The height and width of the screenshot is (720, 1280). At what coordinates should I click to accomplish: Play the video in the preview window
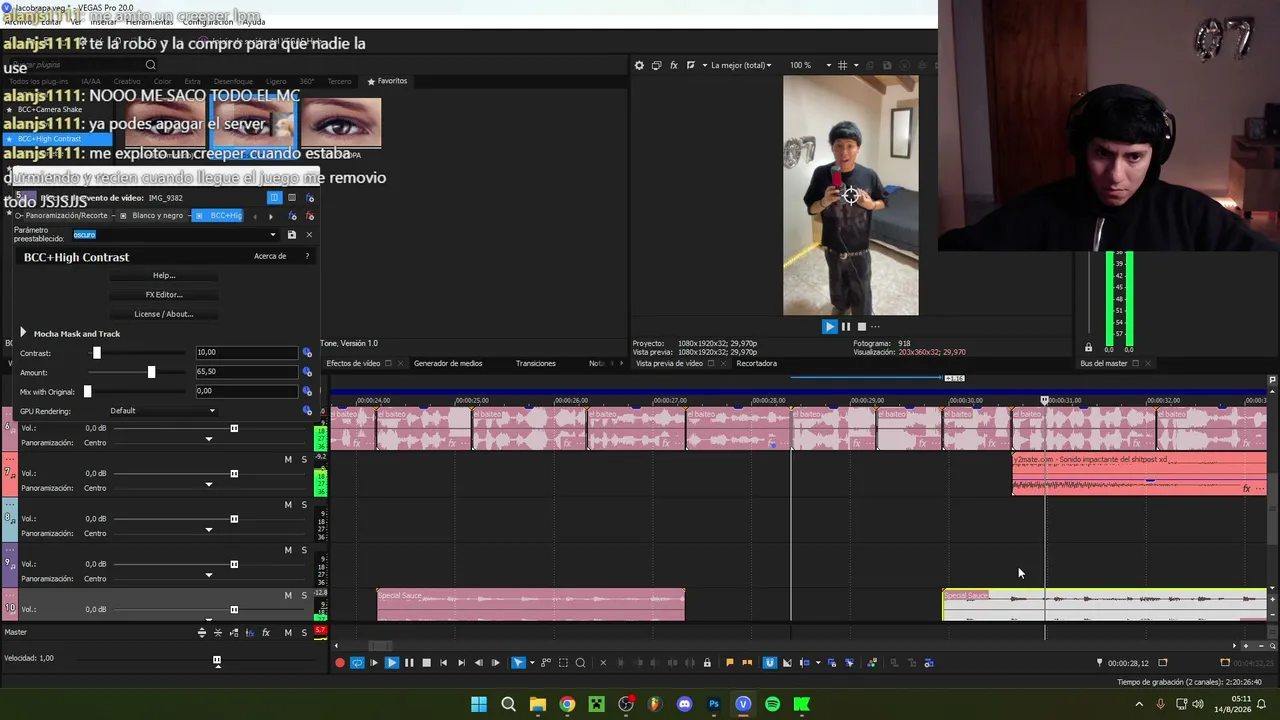coord(829,326)
